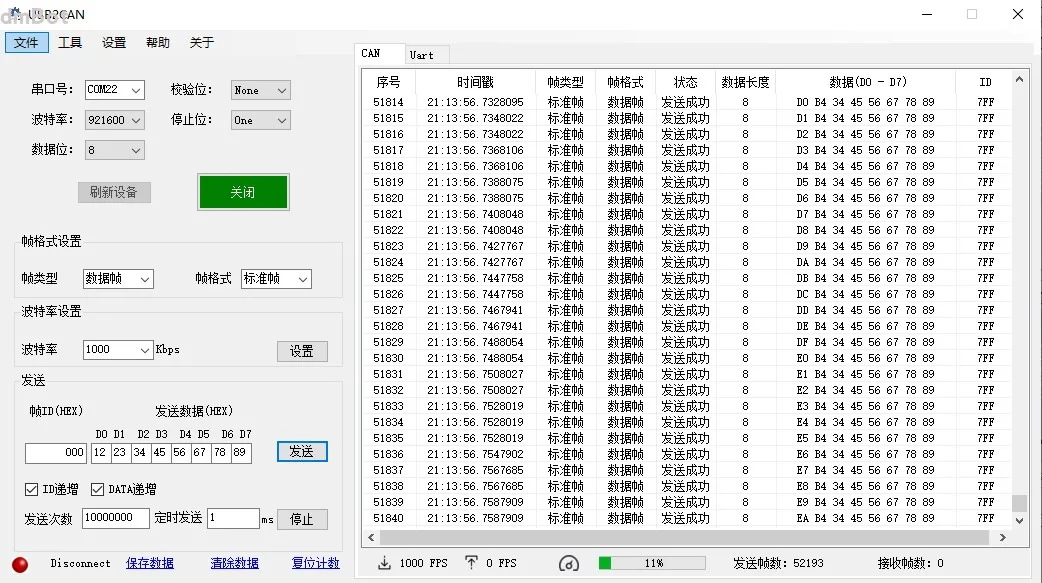The width and height of the screenshot is (1042, 583).
Task: Click the red connection status indicator
Action: (x=20, y=564)
